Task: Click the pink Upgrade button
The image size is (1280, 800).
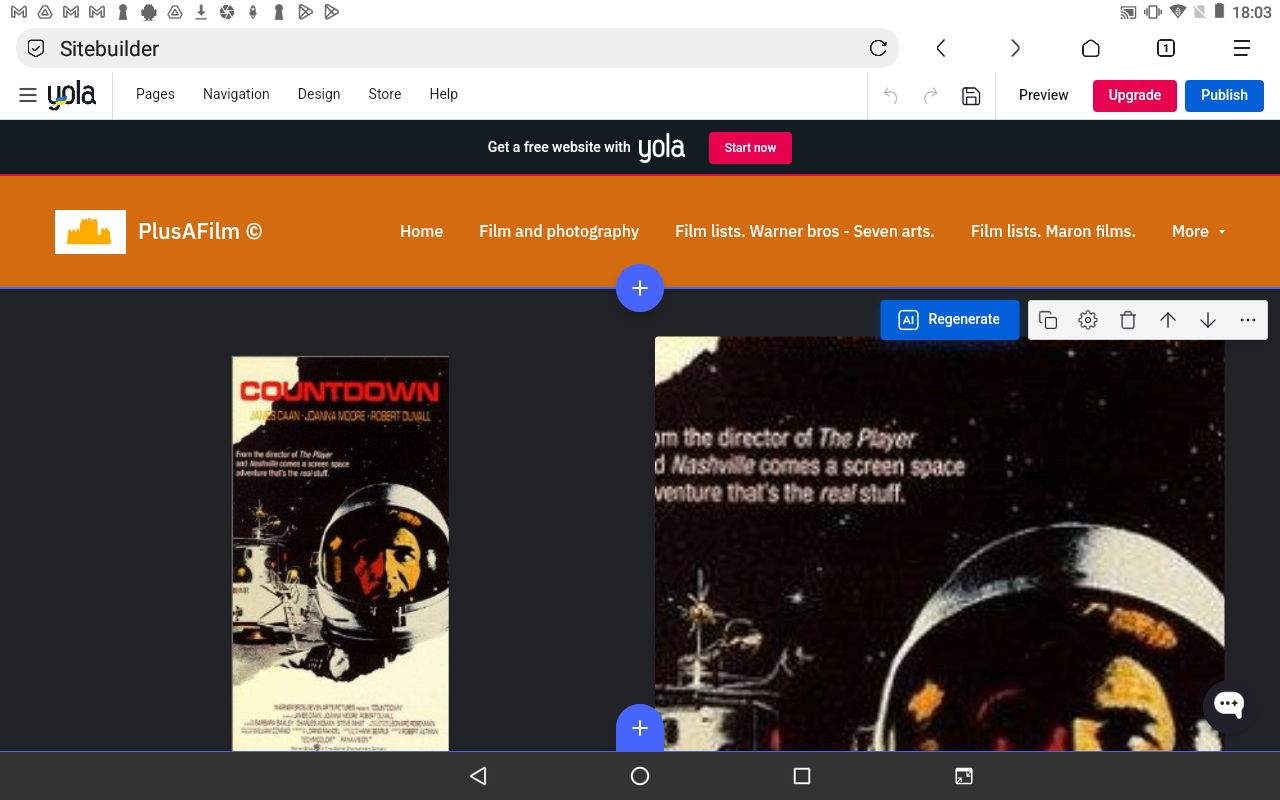Action: tap(1135, 95)
